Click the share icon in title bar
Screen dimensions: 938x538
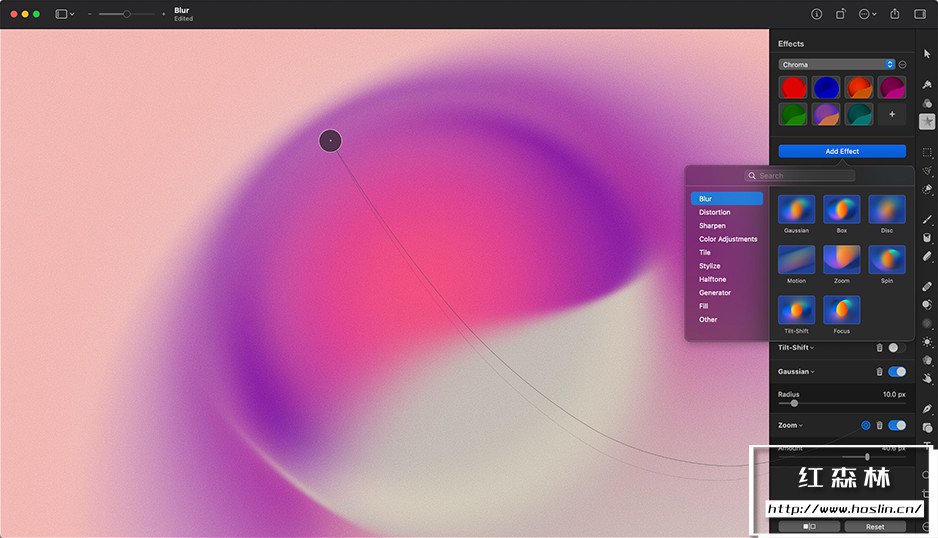click(895, 14)
